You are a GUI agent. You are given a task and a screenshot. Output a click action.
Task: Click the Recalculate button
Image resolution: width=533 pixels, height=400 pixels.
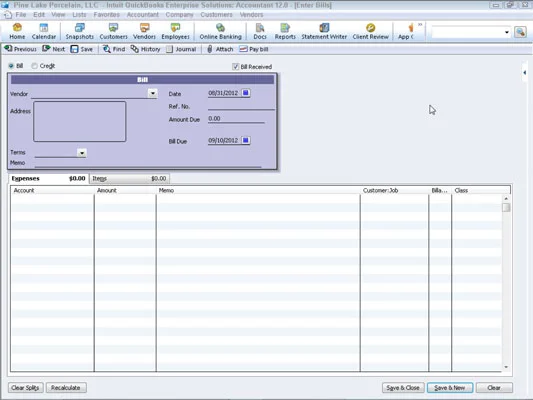coord(66,388)
